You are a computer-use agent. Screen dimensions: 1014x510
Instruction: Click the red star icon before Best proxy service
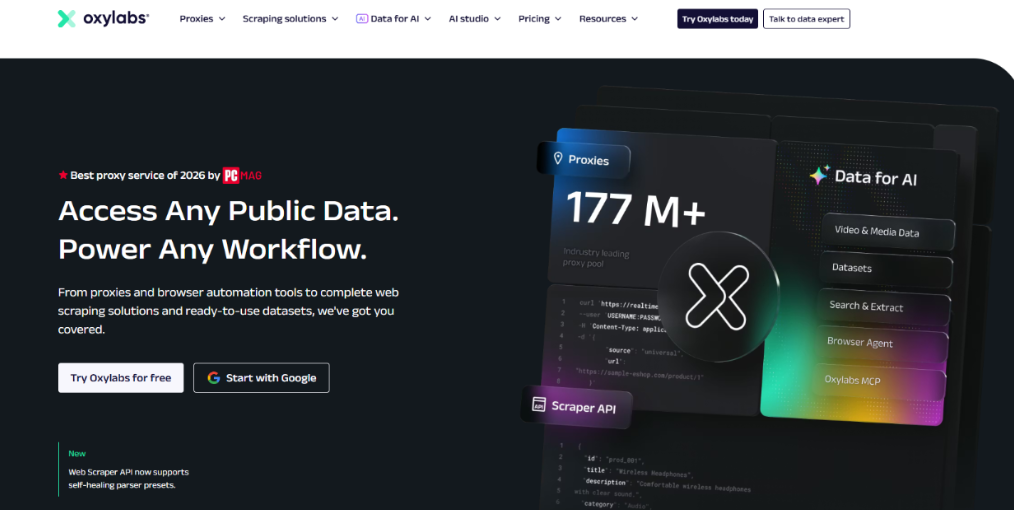[x=63, y=175]
